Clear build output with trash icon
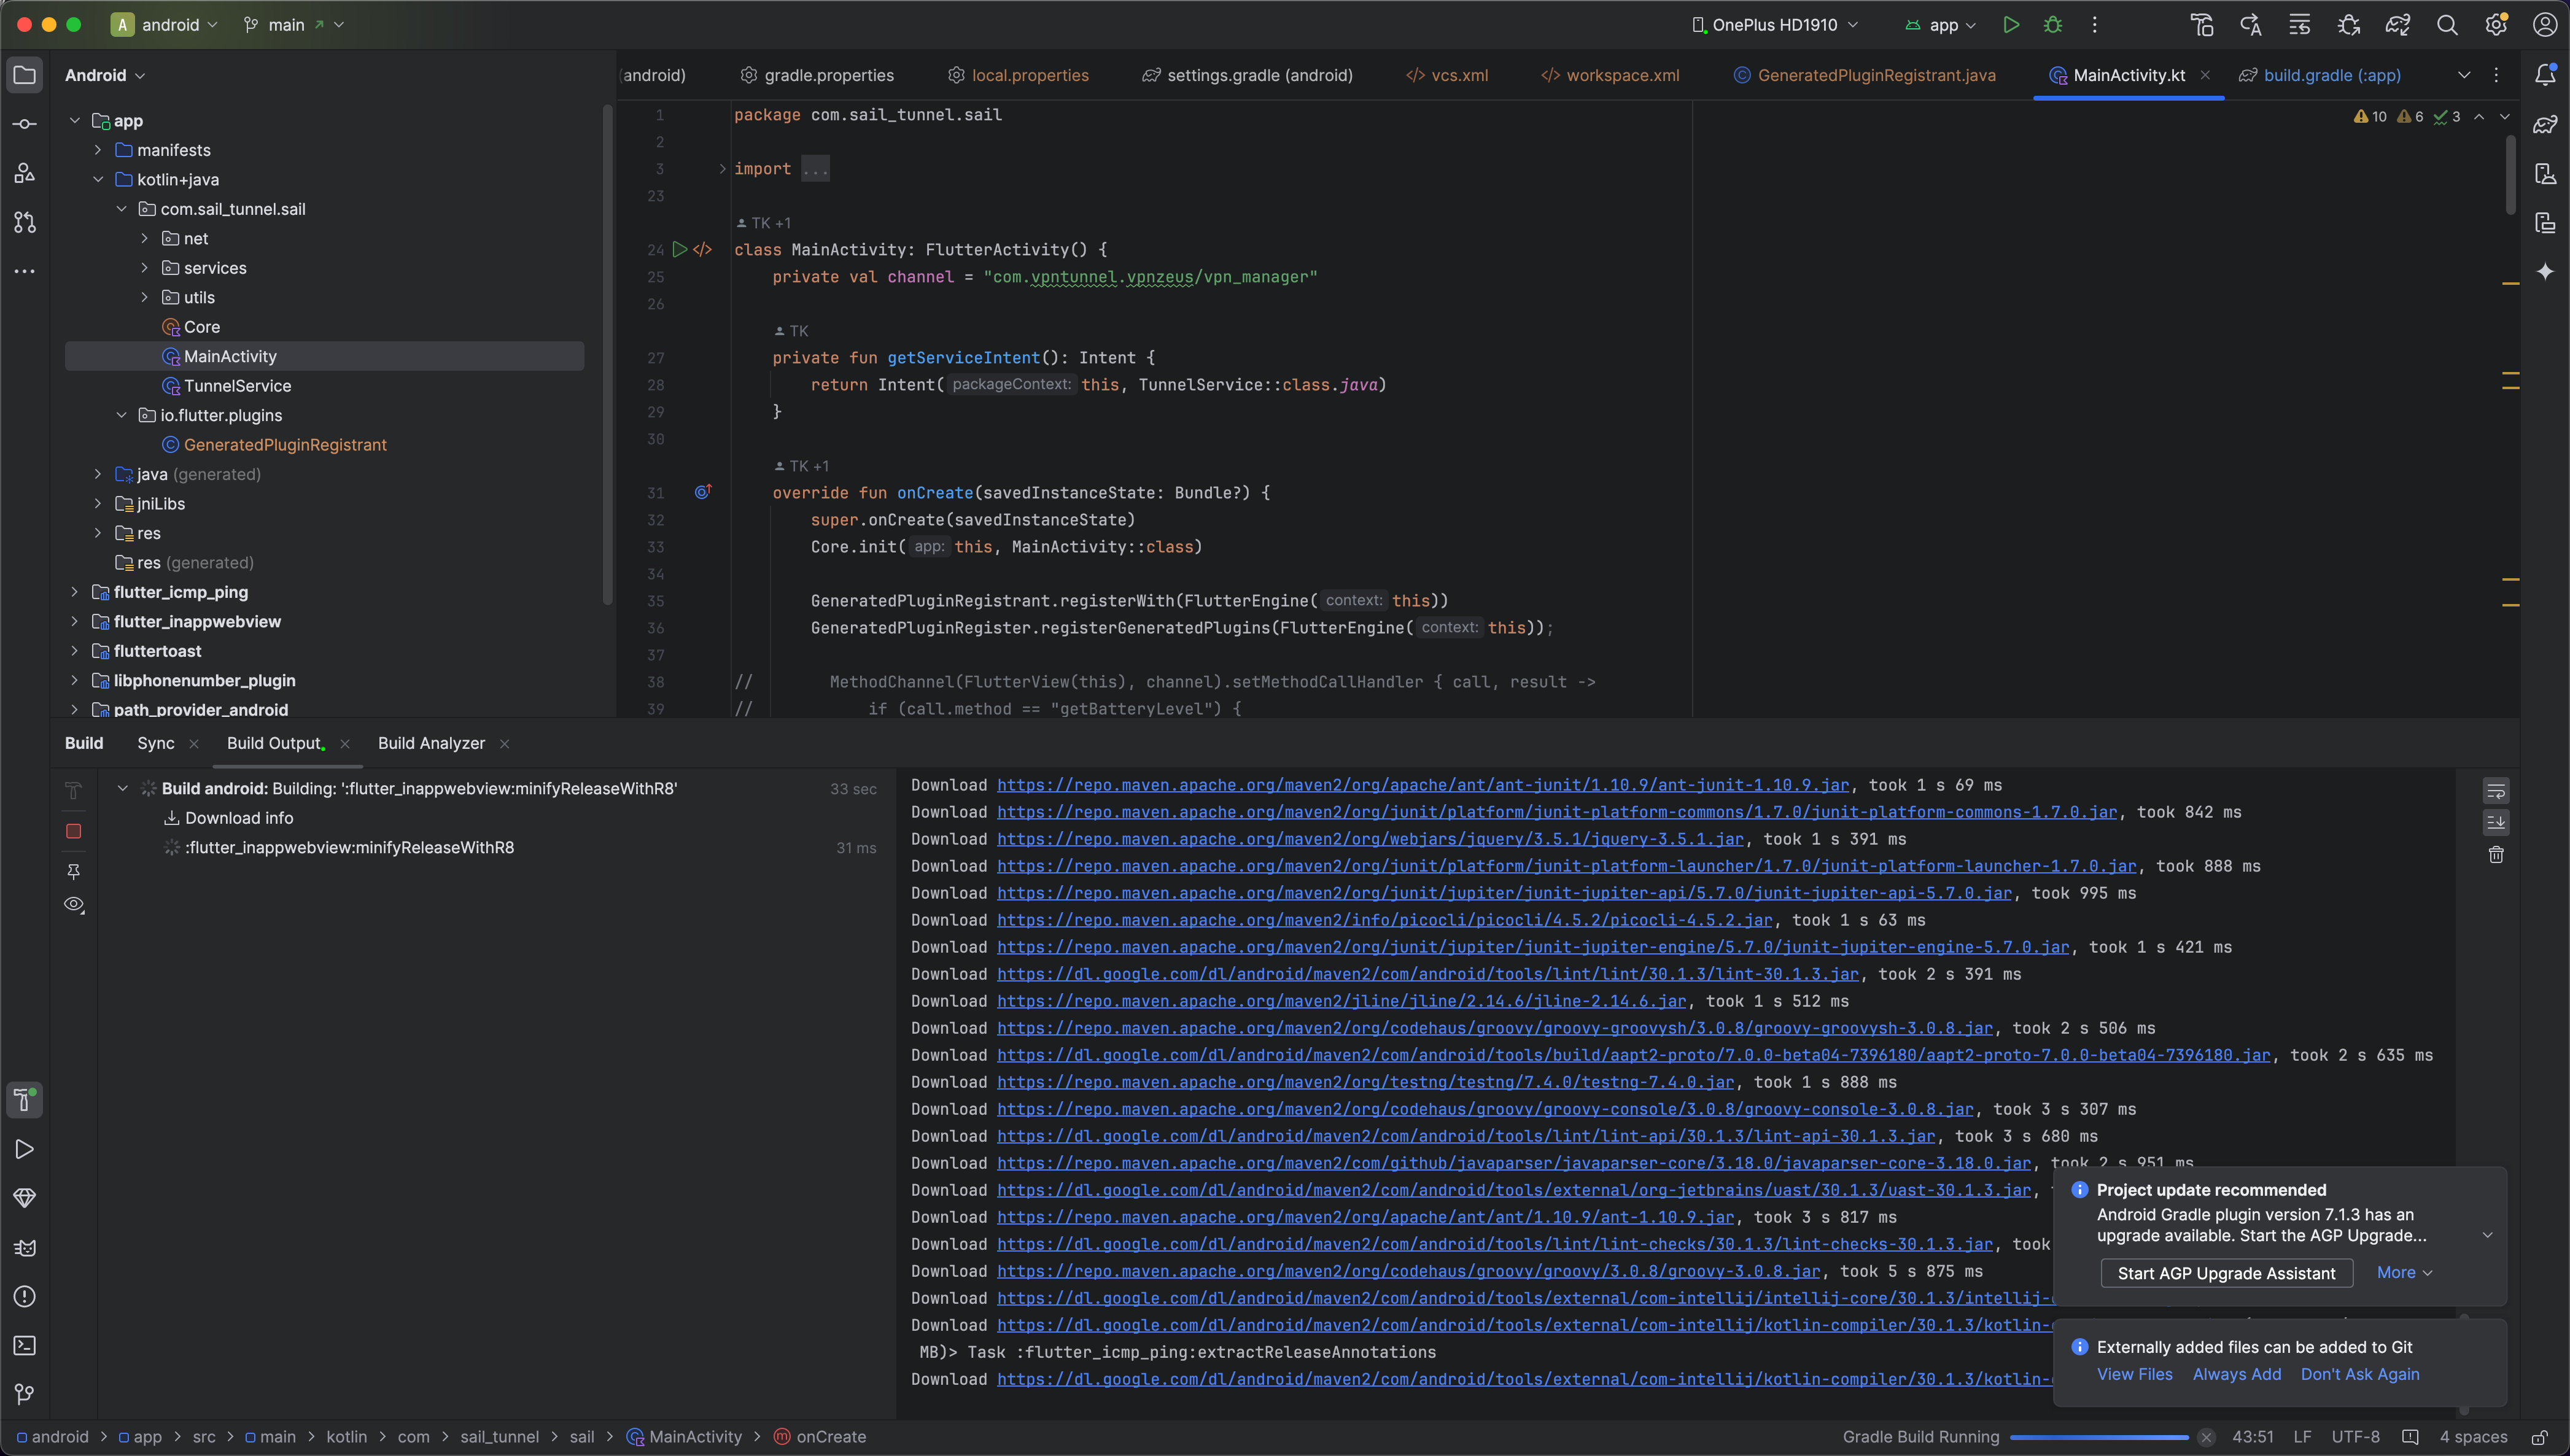The width and height of the screenshot is (2570, 1456). [x=2496, y=855]
